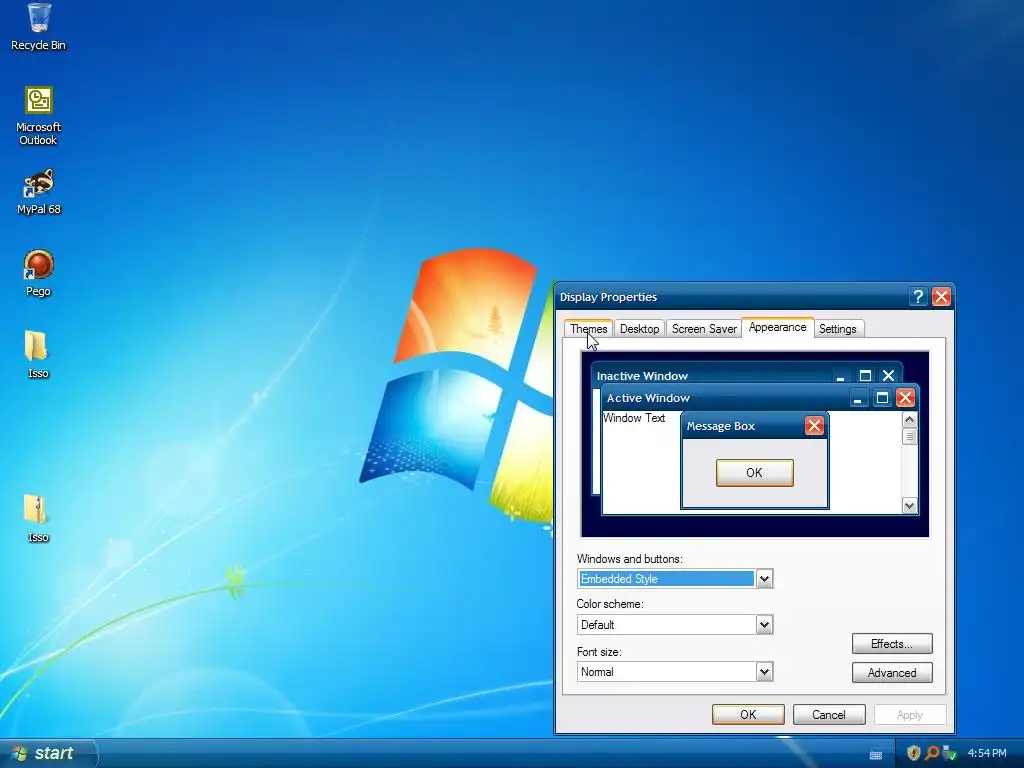Screen dimensions: 1024x768
Task: Click the preview Active Window title bar
Action: 760,398
